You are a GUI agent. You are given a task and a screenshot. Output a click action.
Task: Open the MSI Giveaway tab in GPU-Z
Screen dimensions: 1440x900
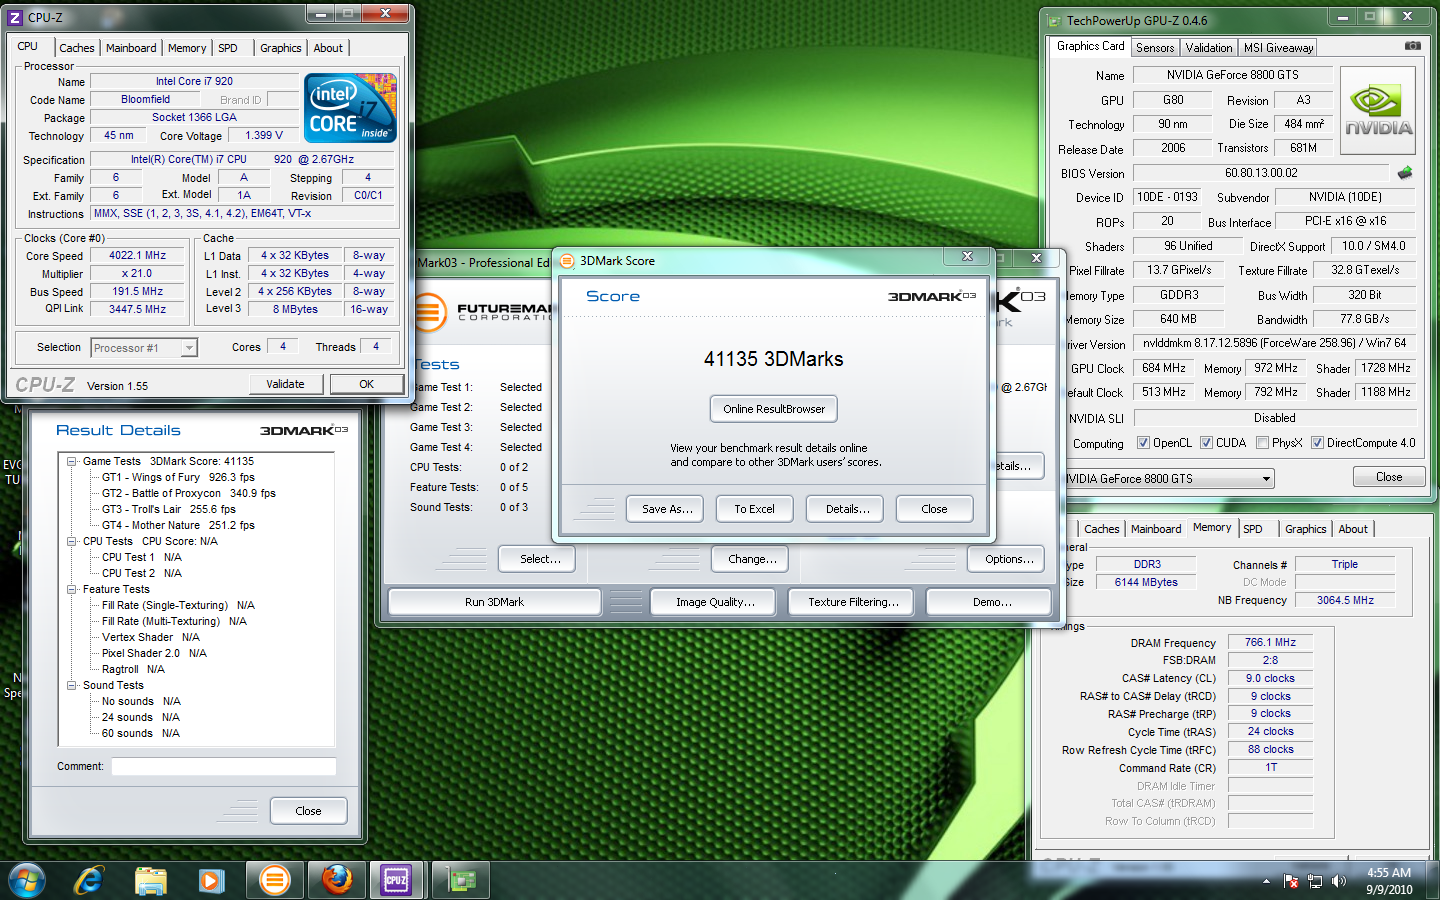coord(1278,48)
